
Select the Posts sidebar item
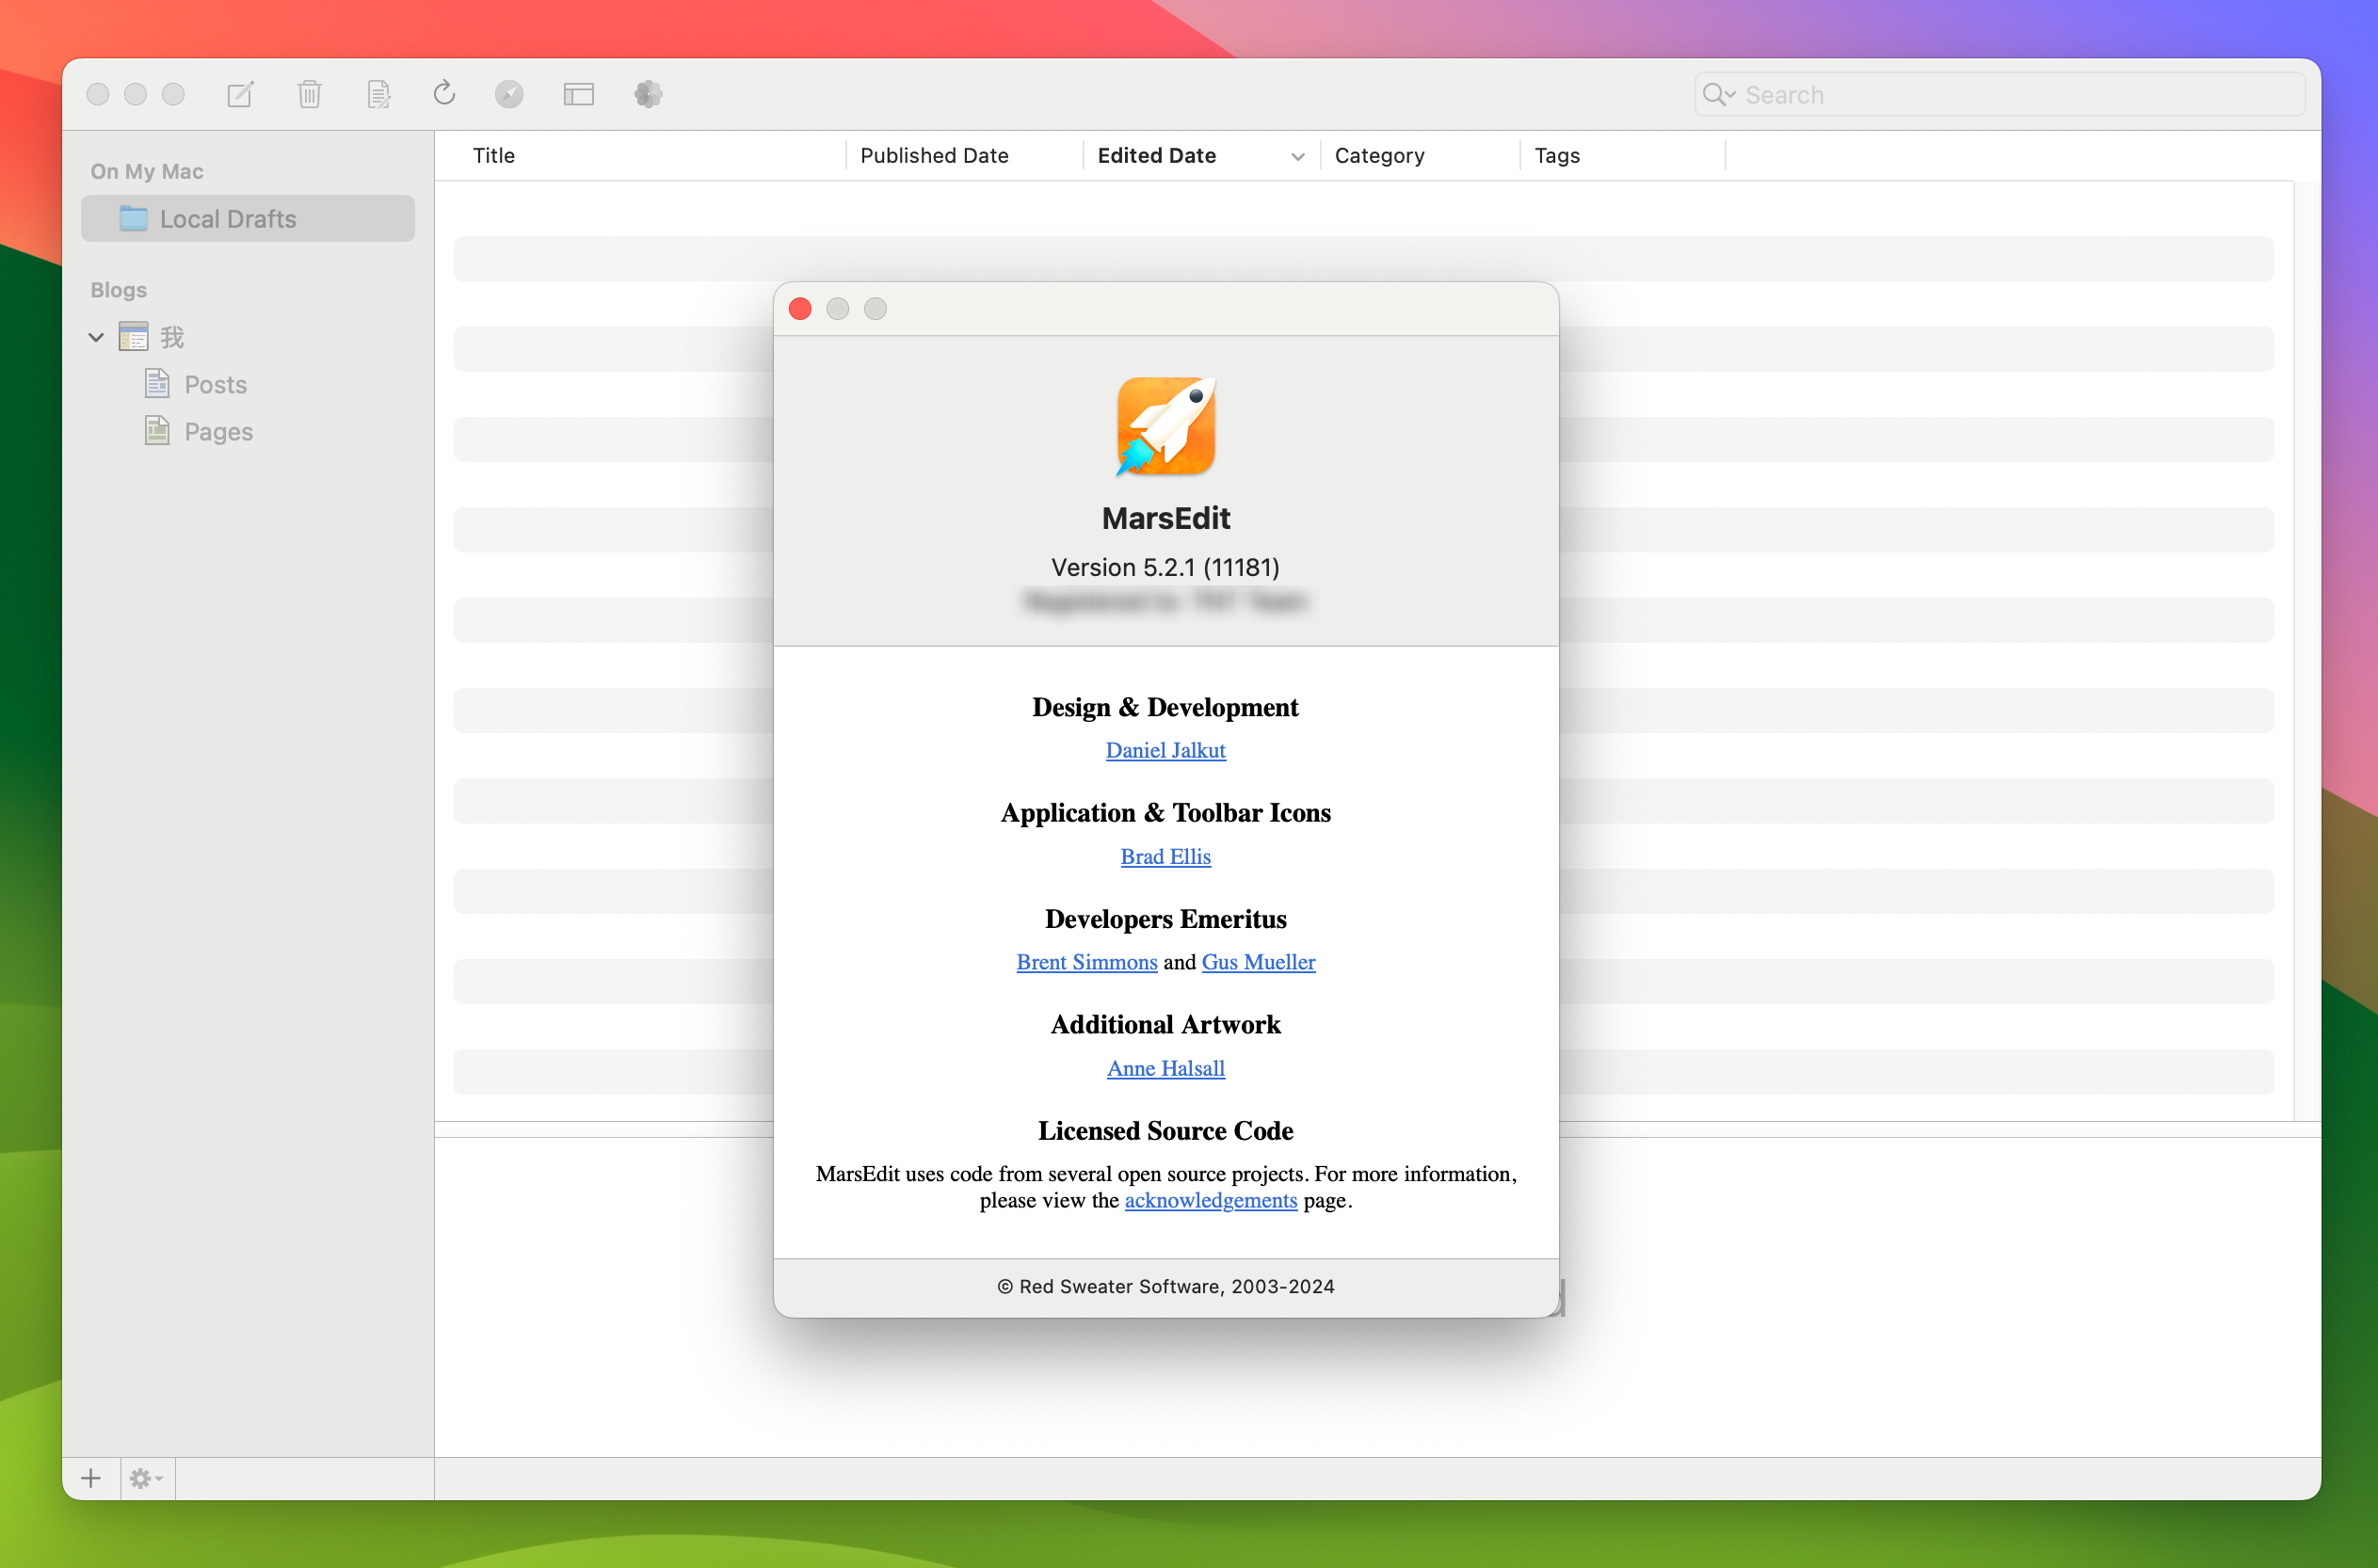point(216,383)
